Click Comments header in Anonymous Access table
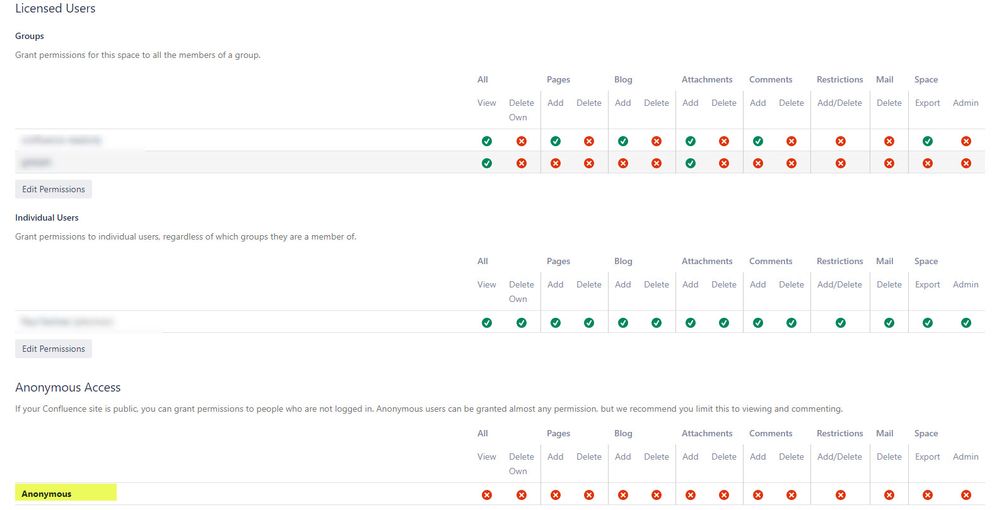999x510 pixels. tap(771, 434)
